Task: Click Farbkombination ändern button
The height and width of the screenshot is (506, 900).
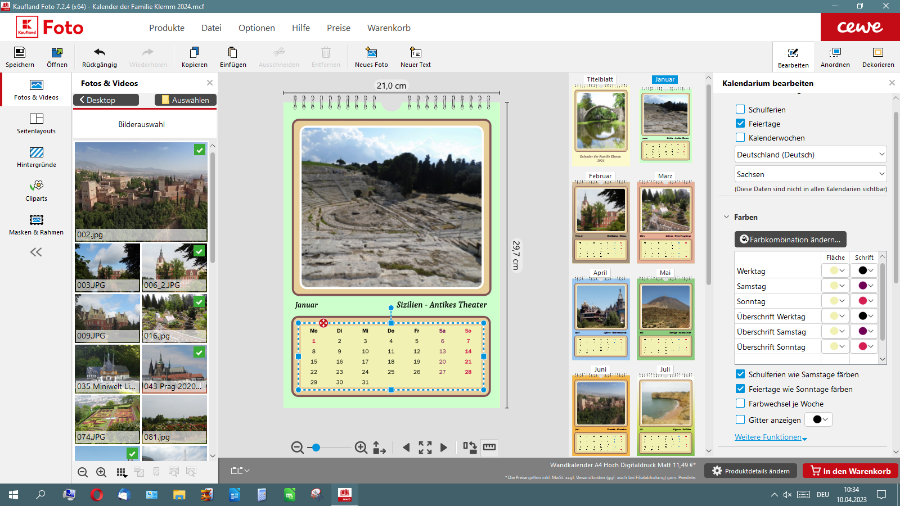Action: [790, 239]
